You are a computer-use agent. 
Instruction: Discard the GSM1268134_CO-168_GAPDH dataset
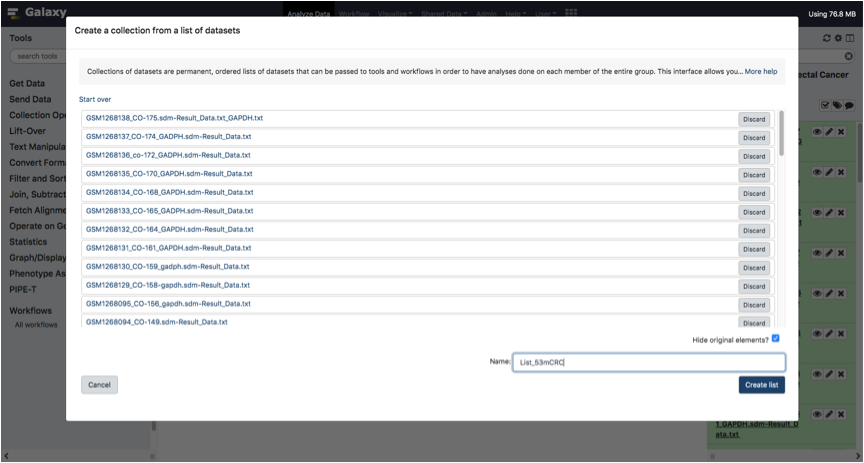click(754, 193)
